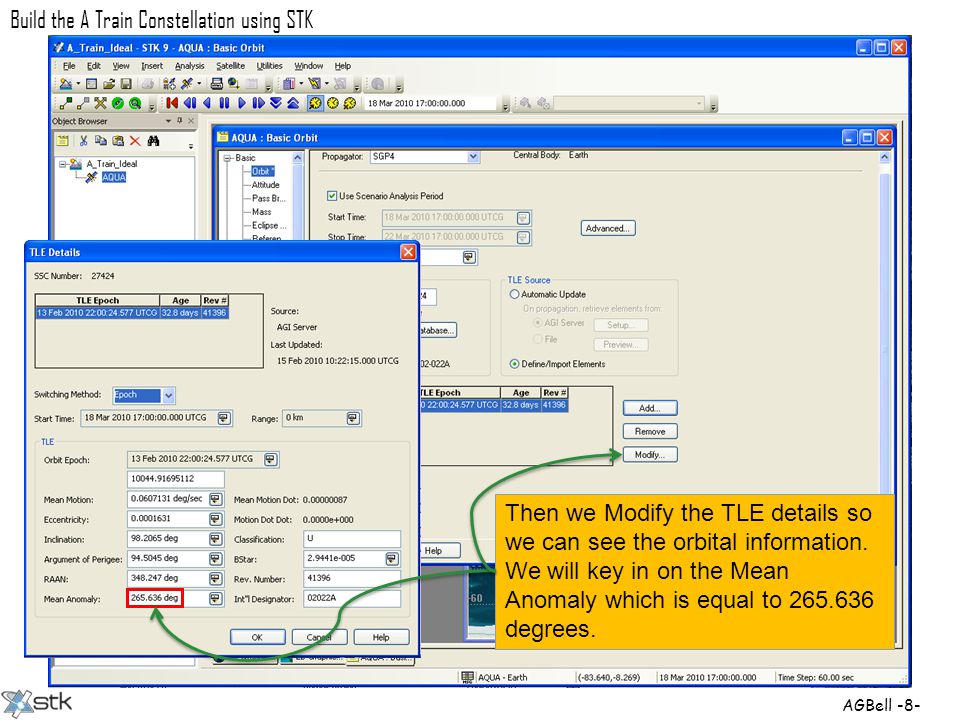Click the insert satellite toolbar icon

pyautogui.click(x=187, y=84)
